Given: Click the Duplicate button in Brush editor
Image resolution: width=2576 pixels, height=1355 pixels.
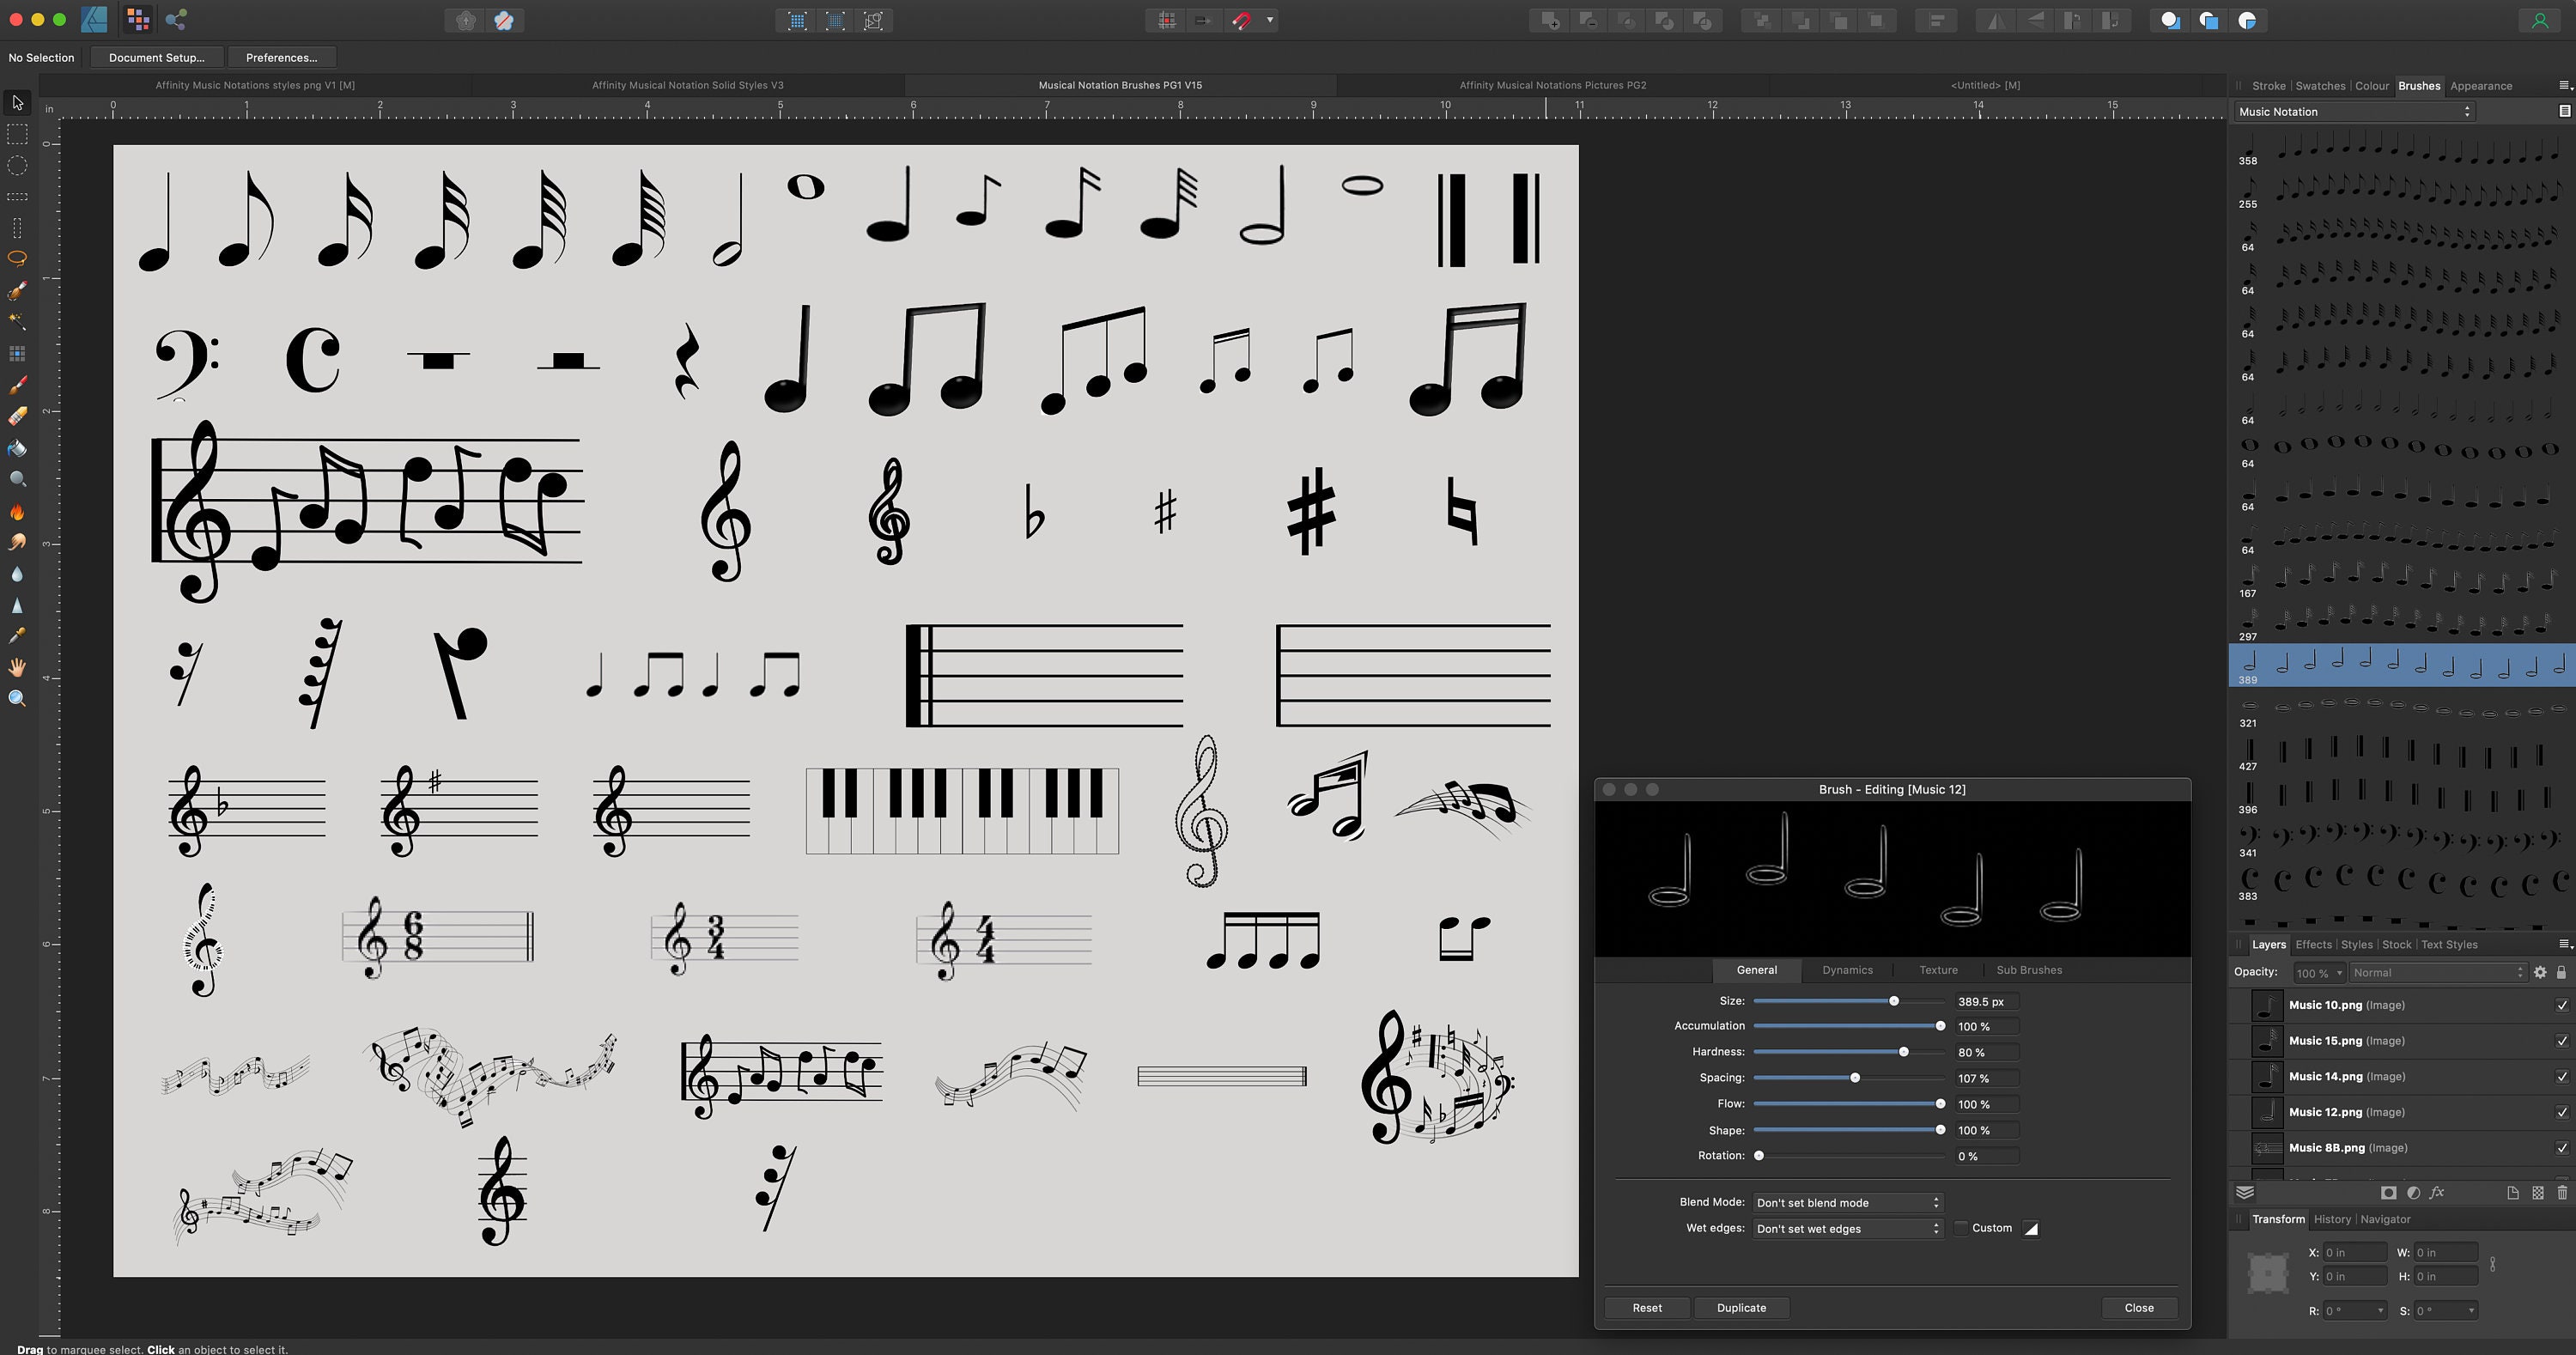Looking at the screenshot, I should (1741, 1307).
